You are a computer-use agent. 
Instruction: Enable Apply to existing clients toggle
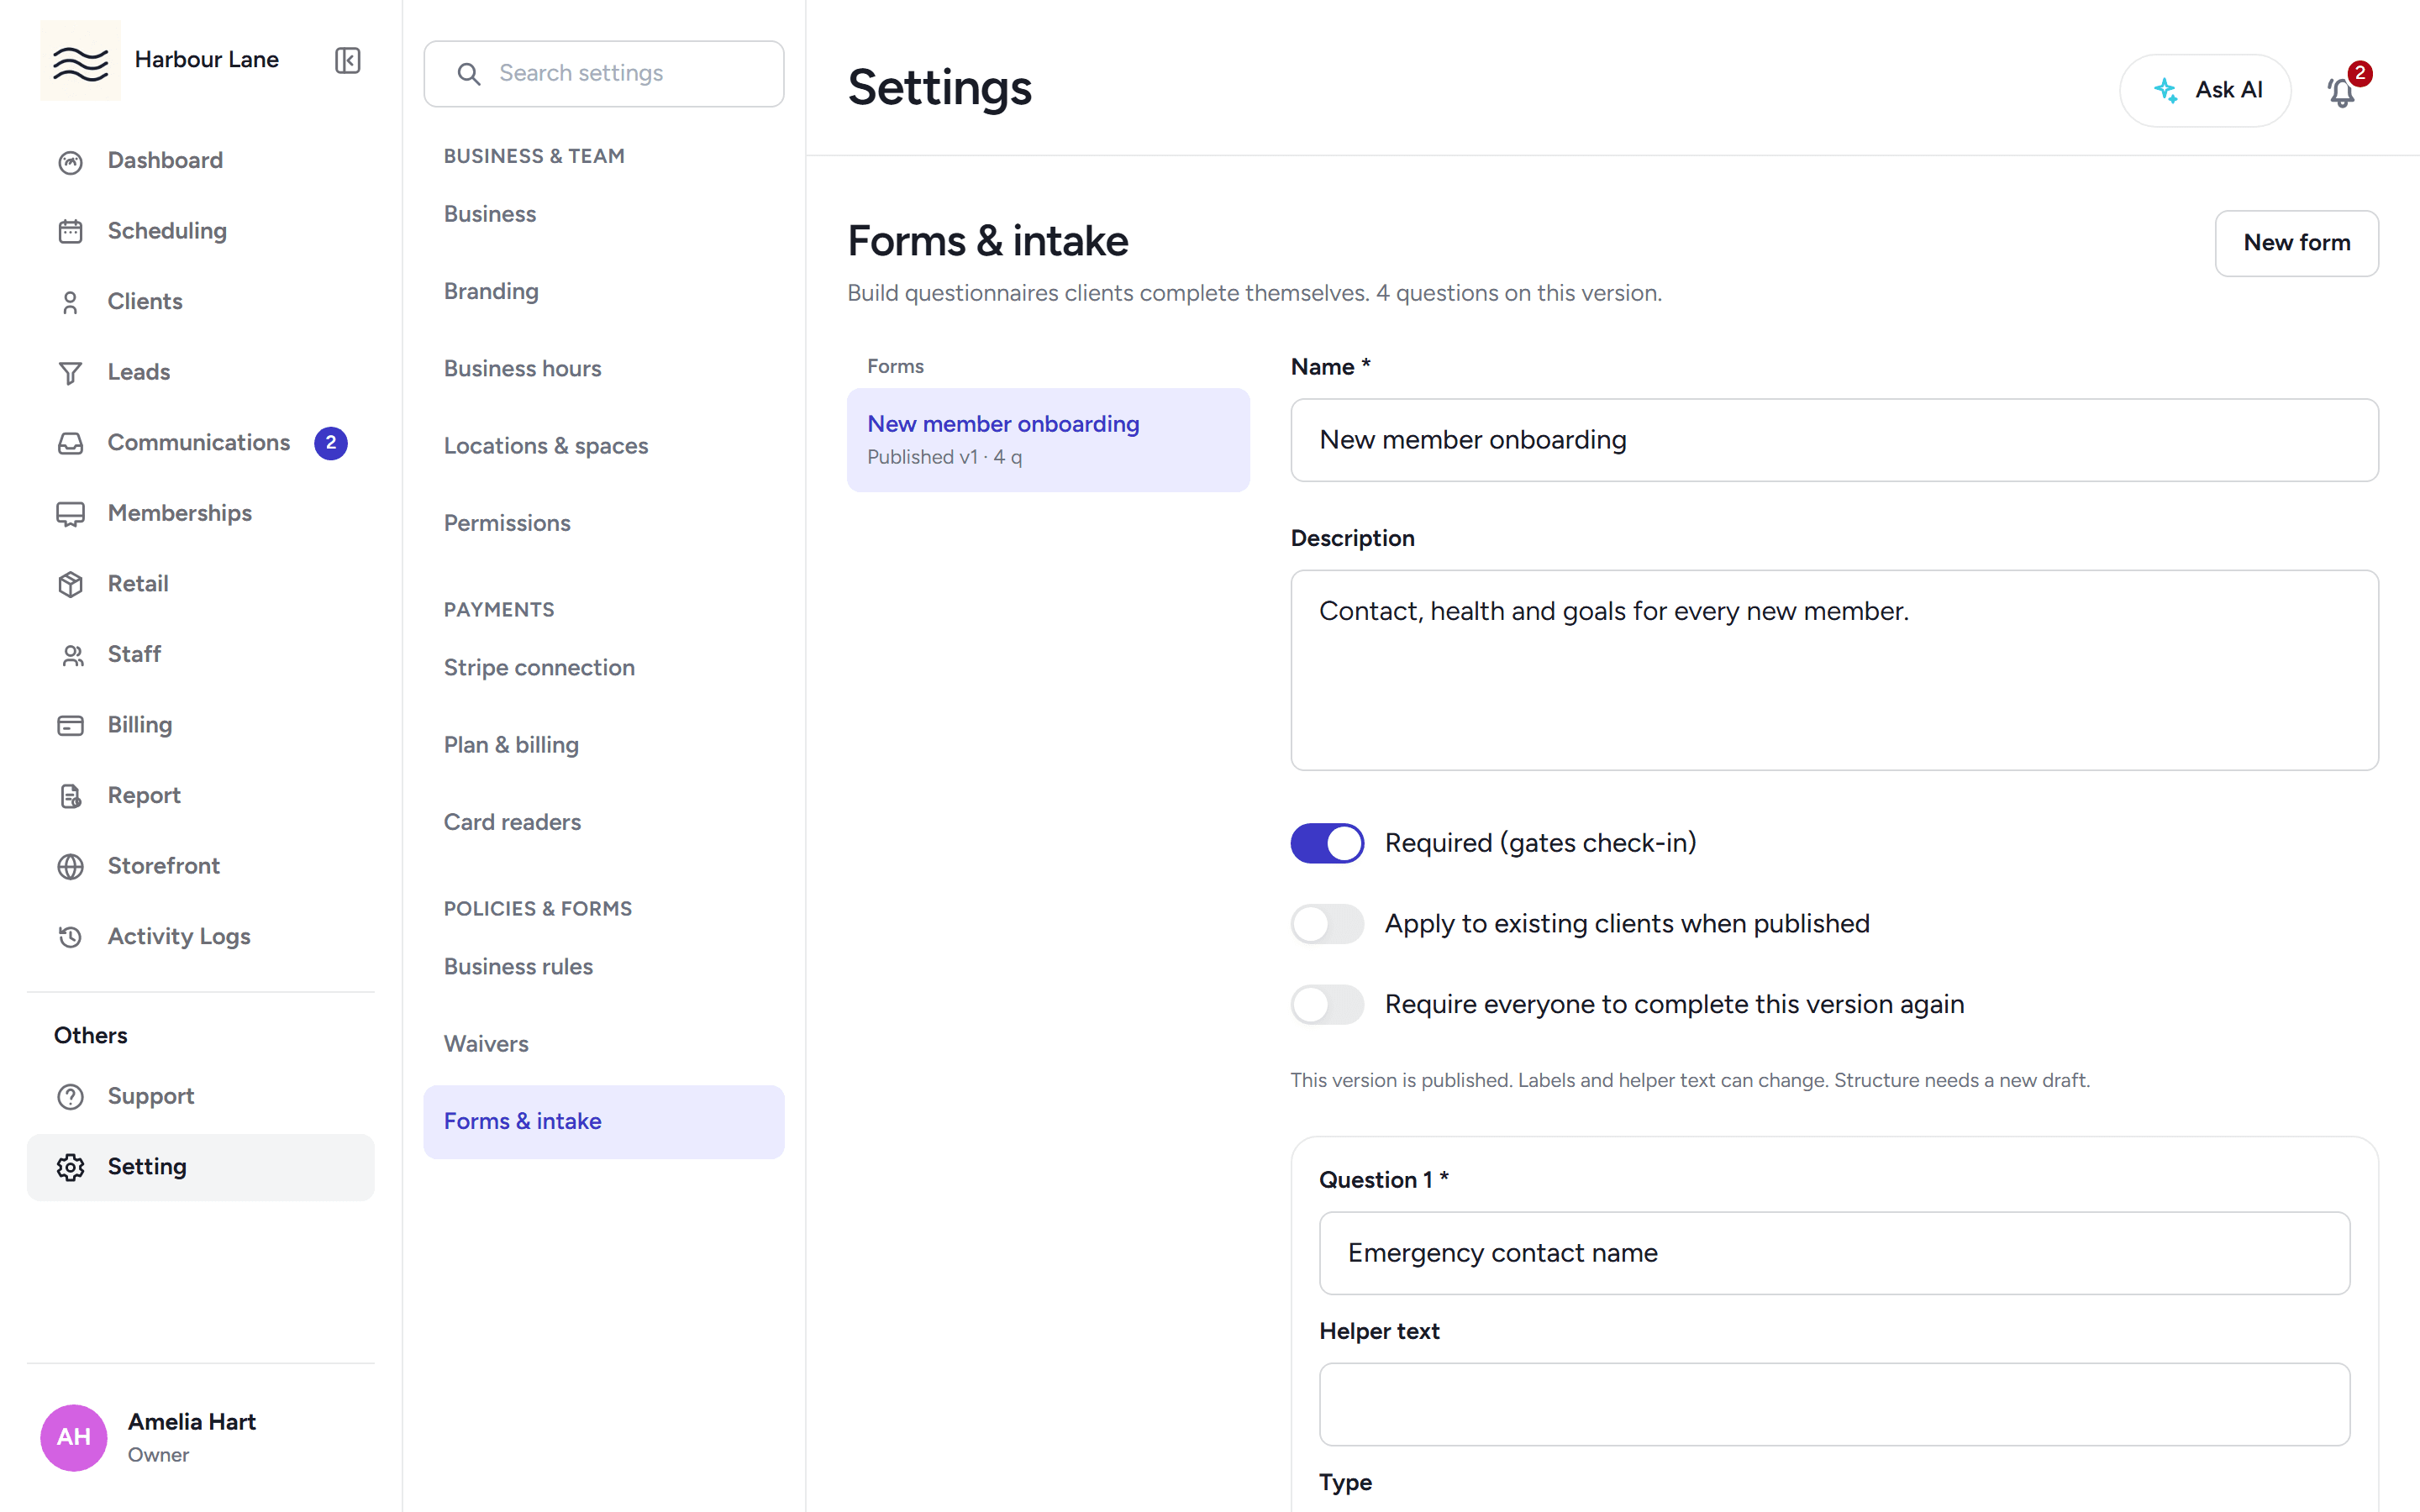1327,924
